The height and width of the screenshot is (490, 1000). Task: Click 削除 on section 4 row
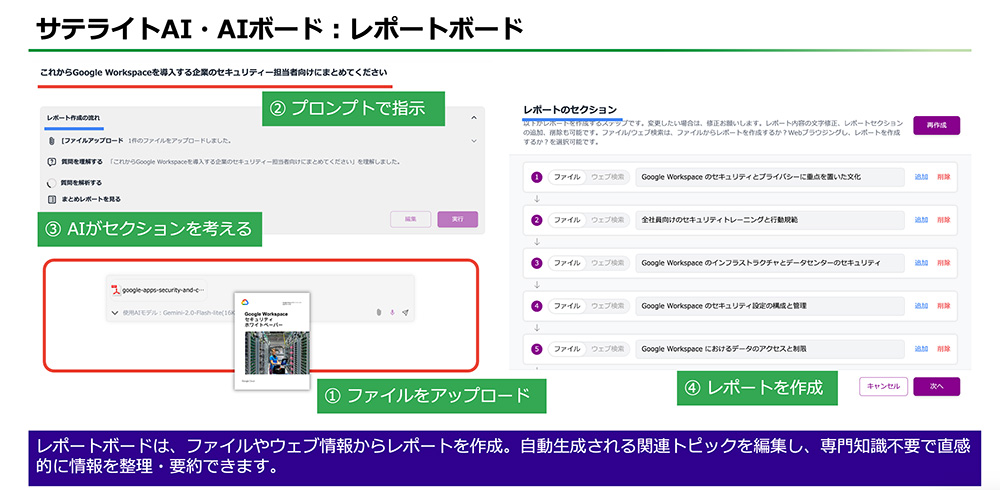click(x=943, y=306)
